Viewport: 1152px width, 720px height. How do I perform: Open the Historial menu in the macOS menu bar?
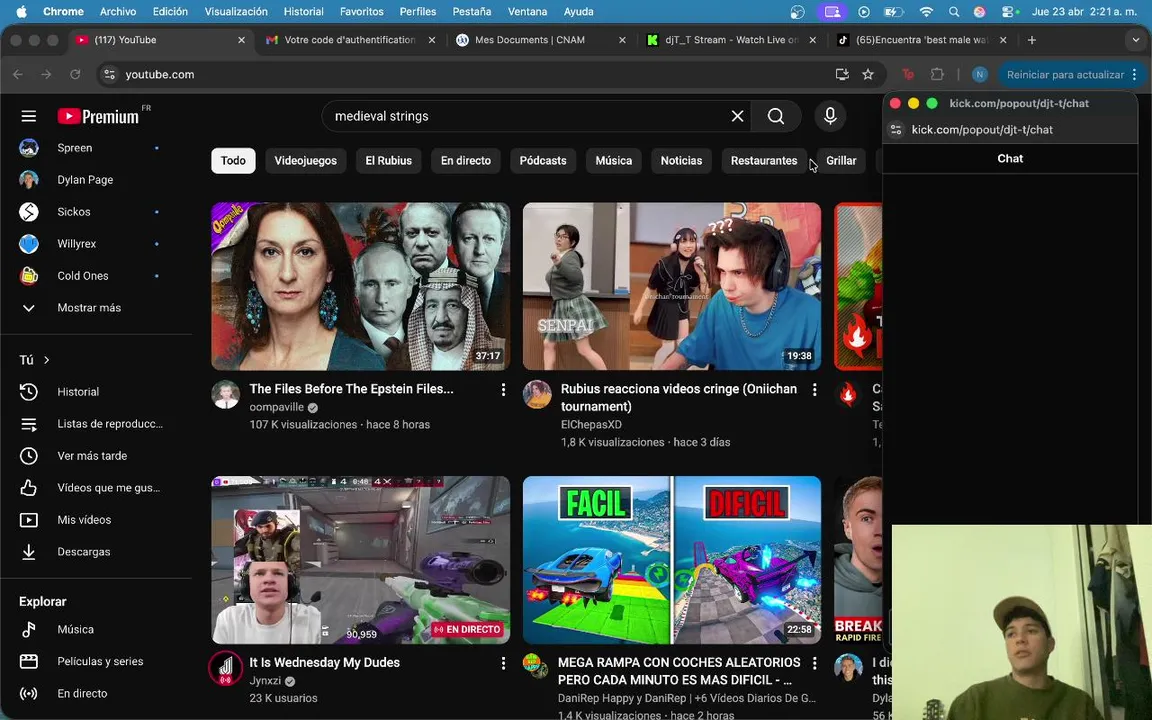[x=303, y=12]
